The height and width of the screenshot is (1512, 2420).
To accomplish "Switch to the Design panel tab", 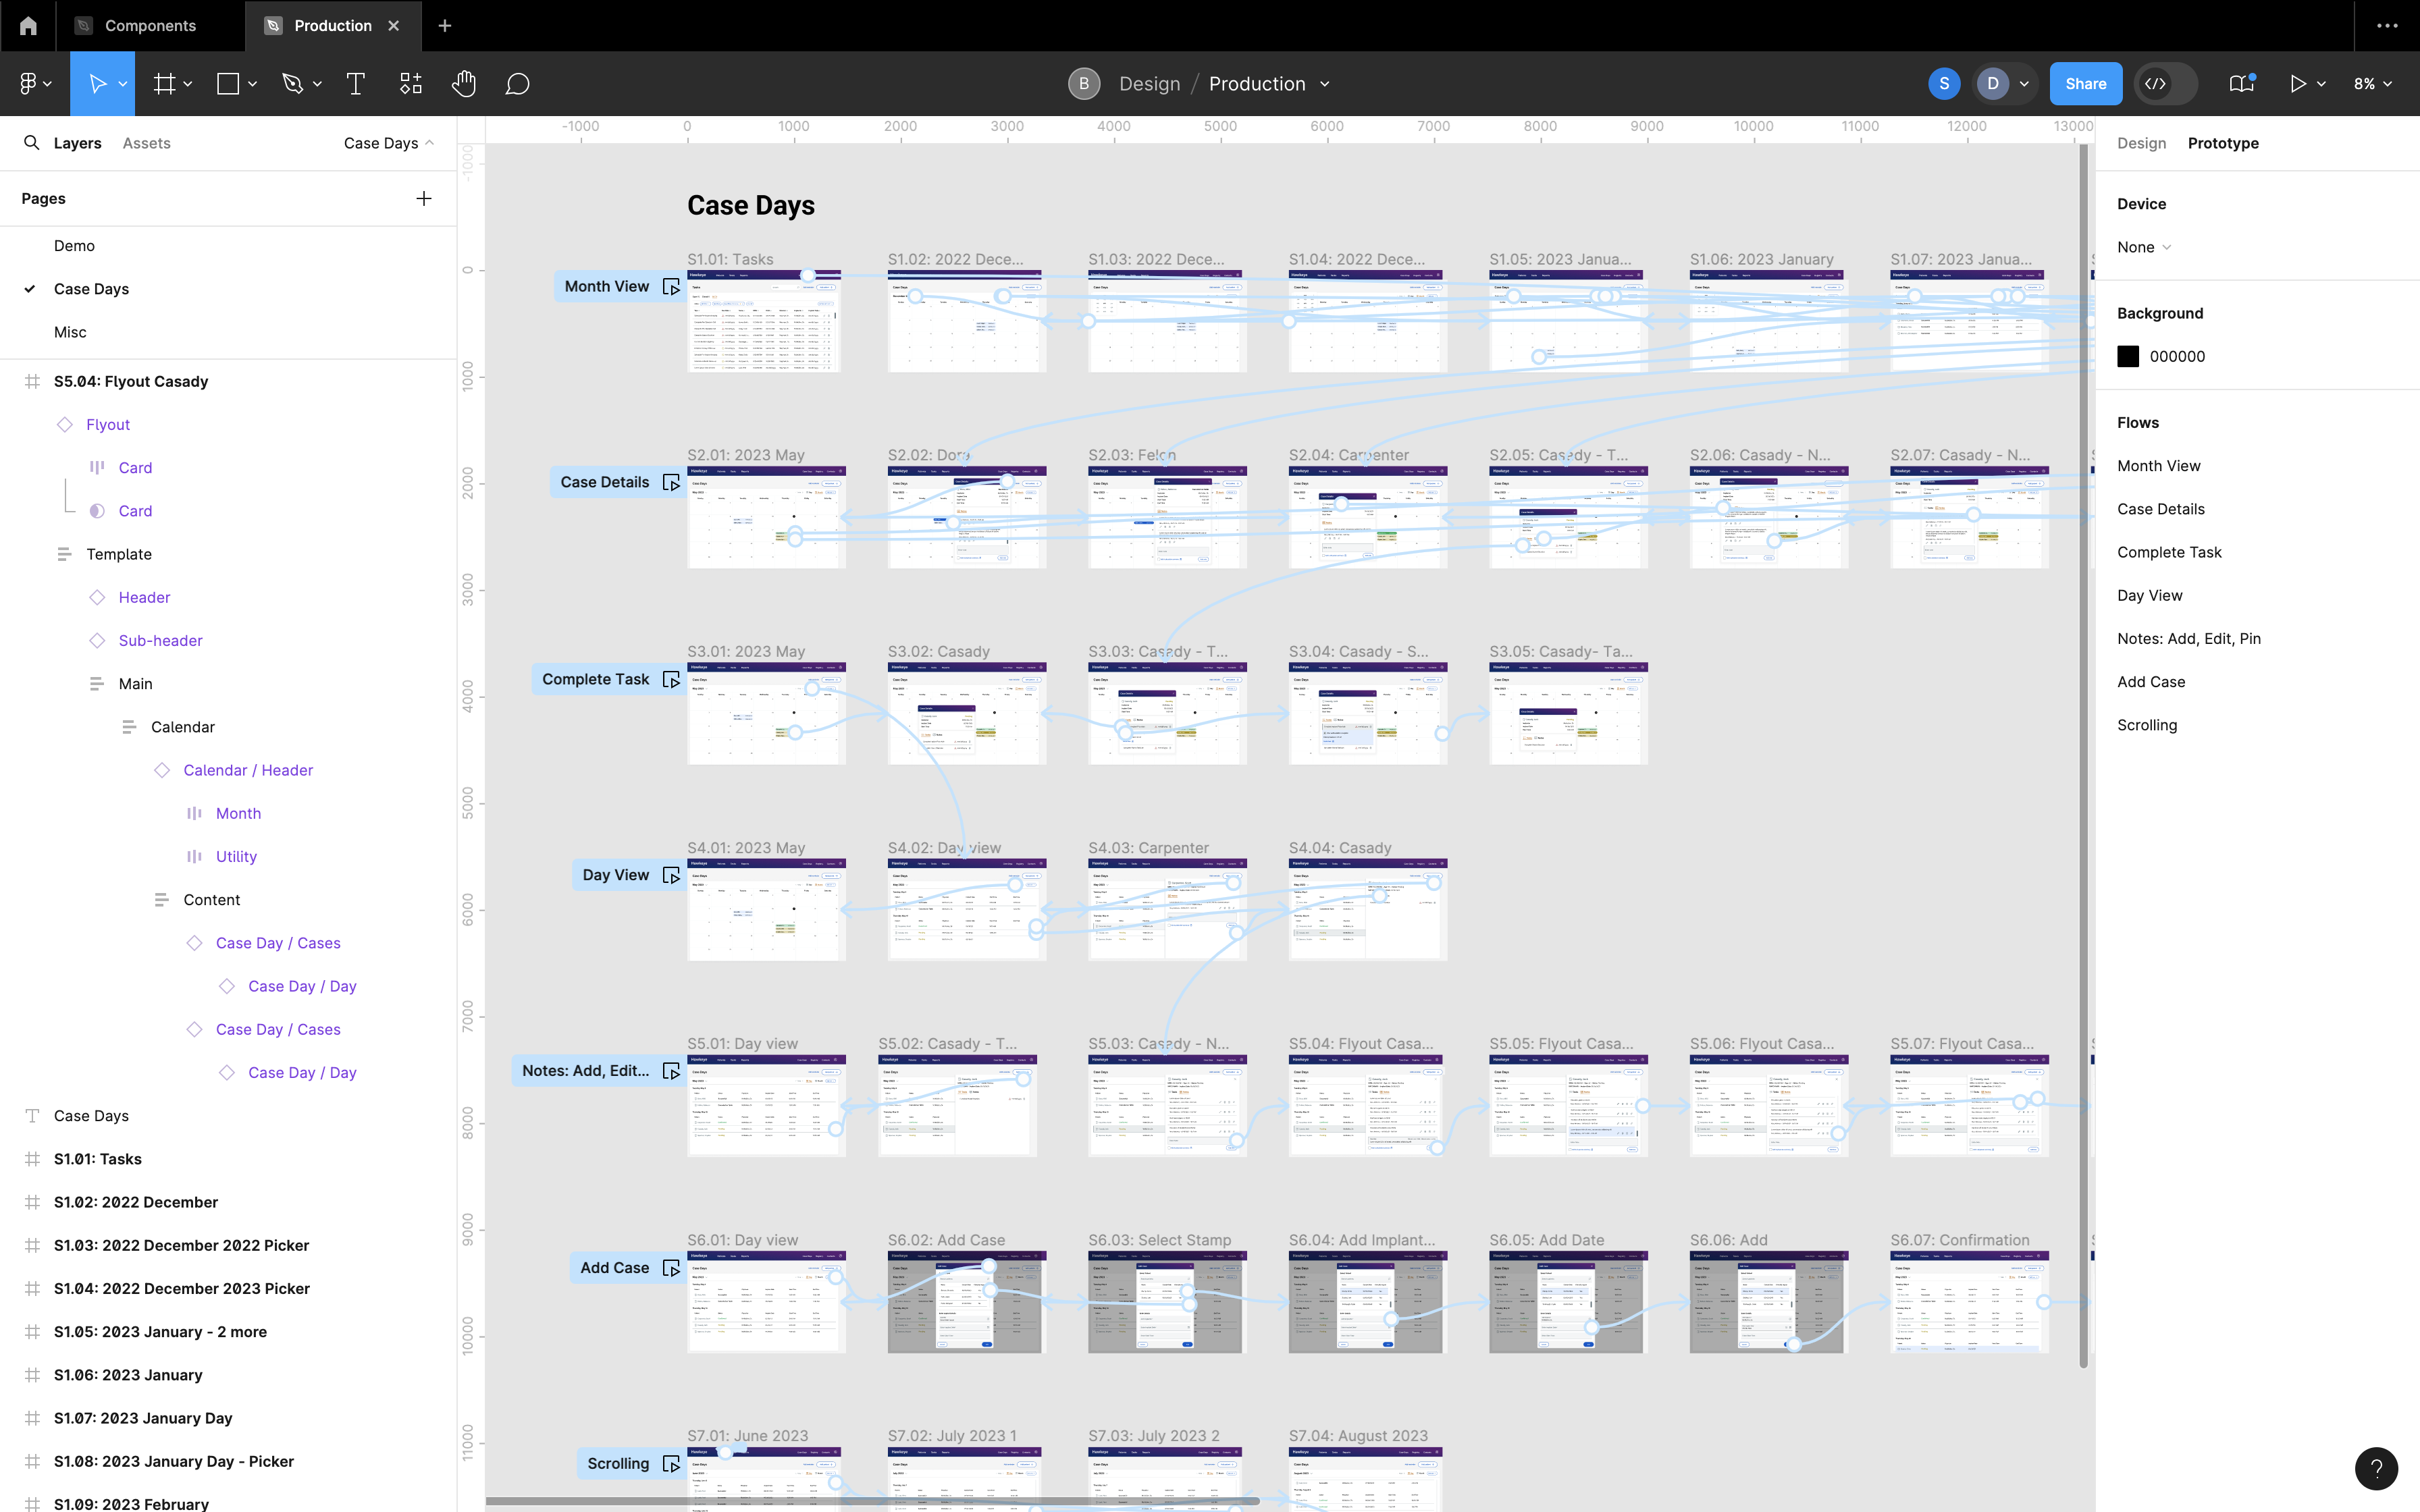I will (x=2141, y=143).
